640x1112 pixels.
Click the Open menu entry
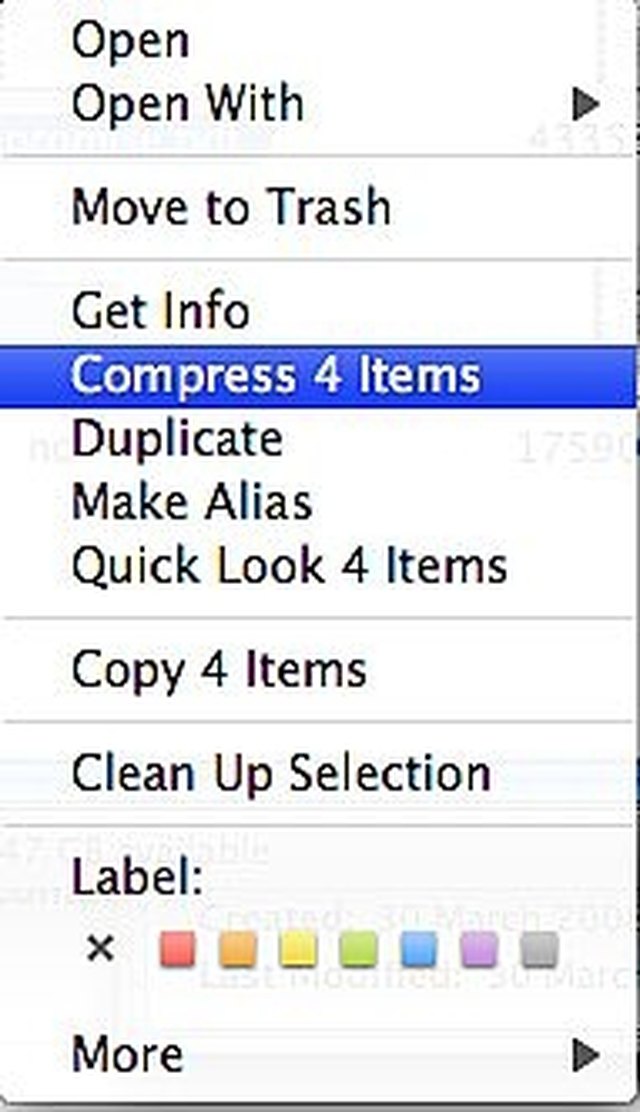318,40
